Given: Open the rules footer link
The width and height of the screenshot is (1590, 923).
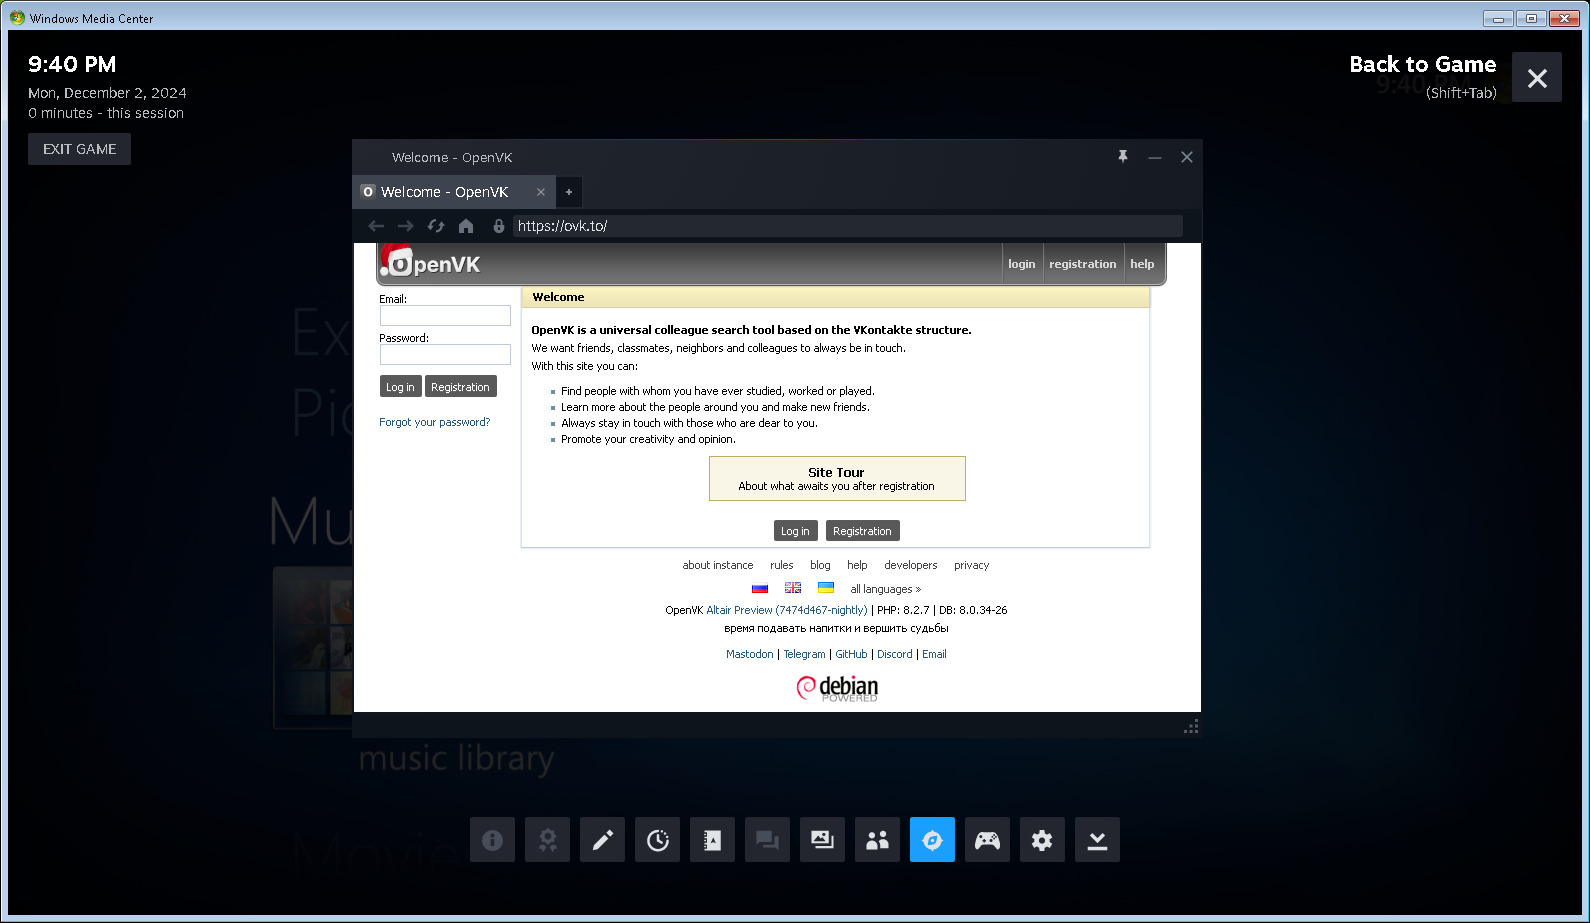Looking at the screenshot, I should (x=782, y=565).
